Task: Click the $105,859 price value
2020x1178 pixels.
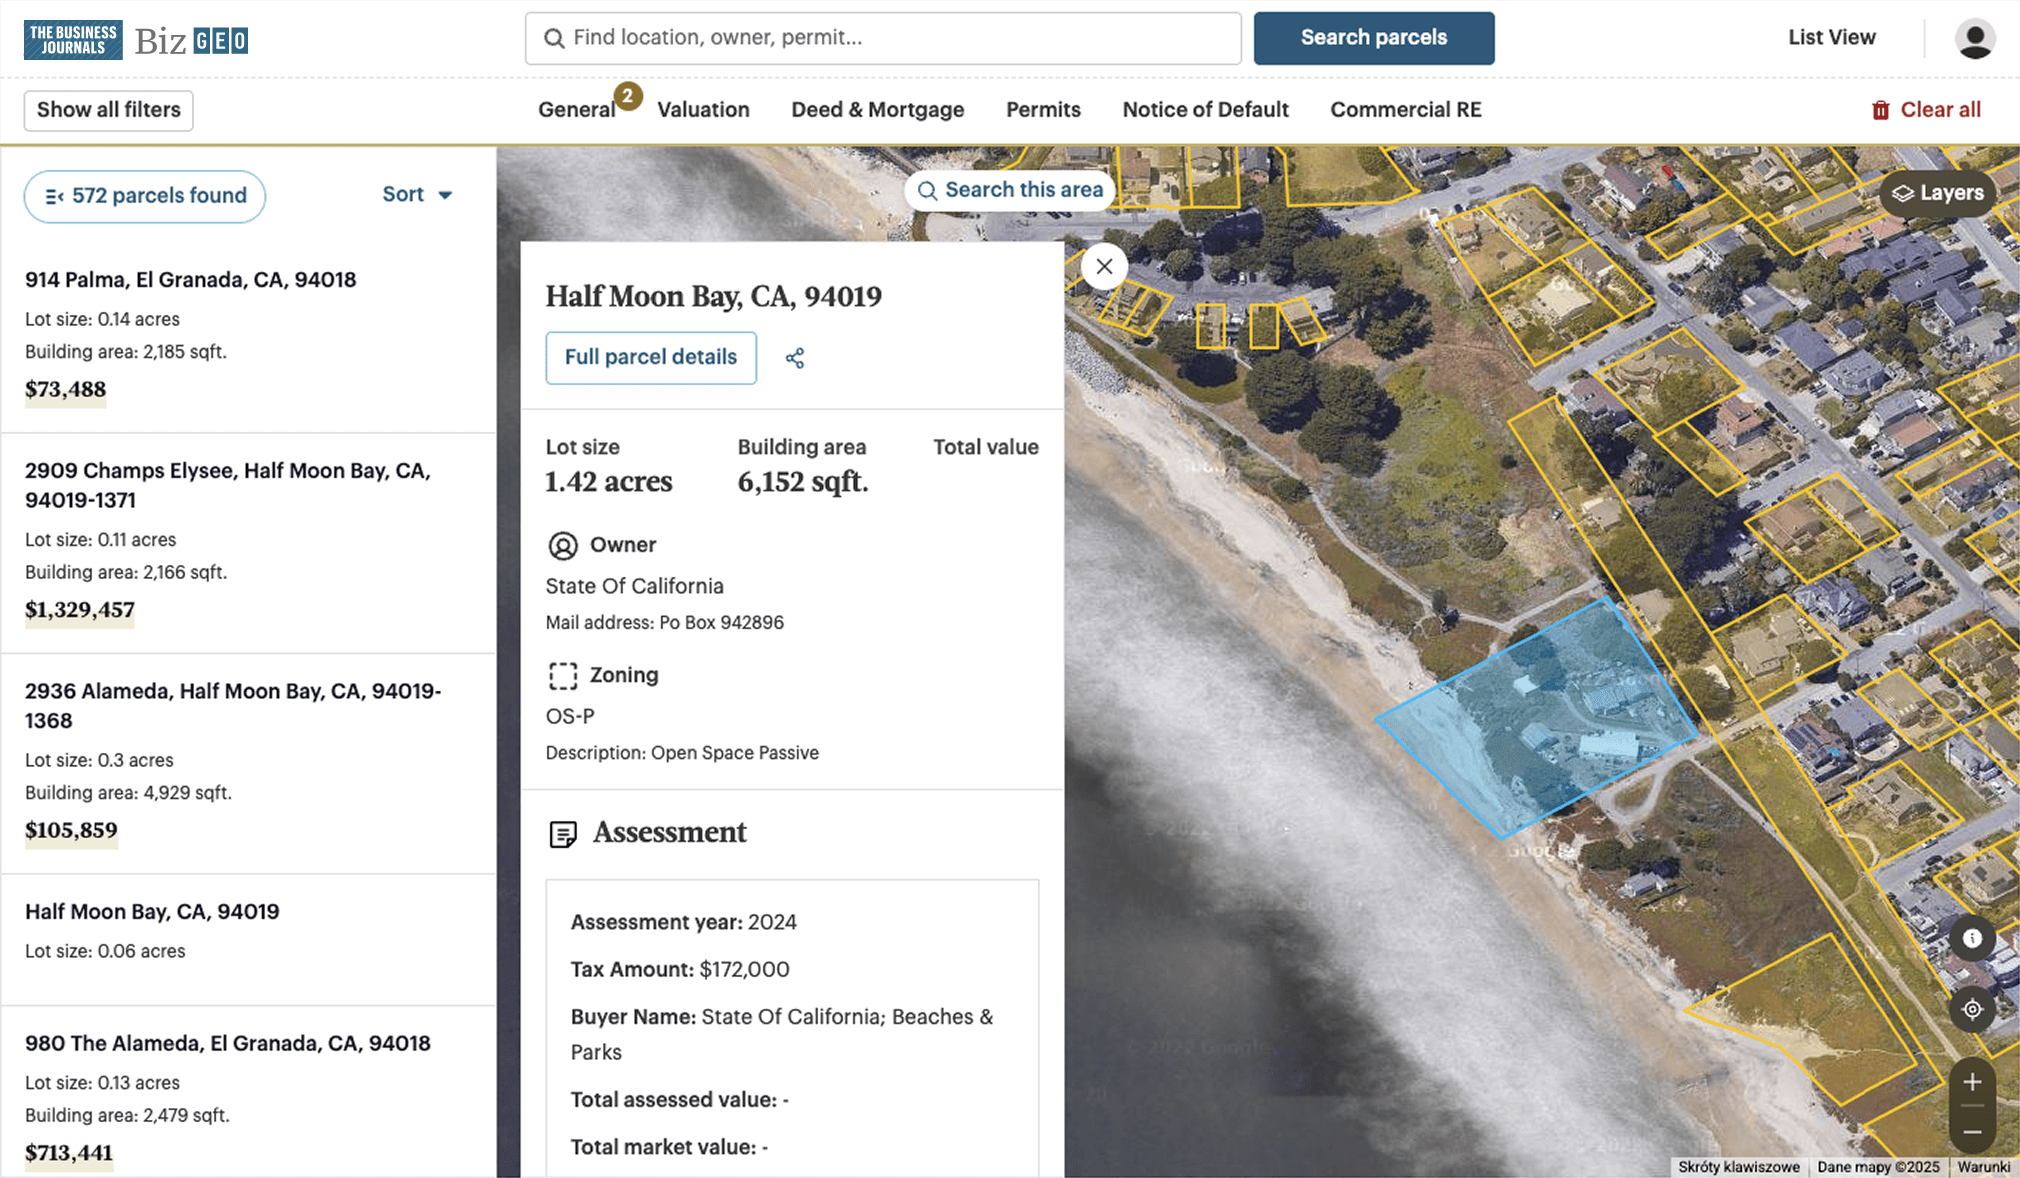Action: point(71,831)
